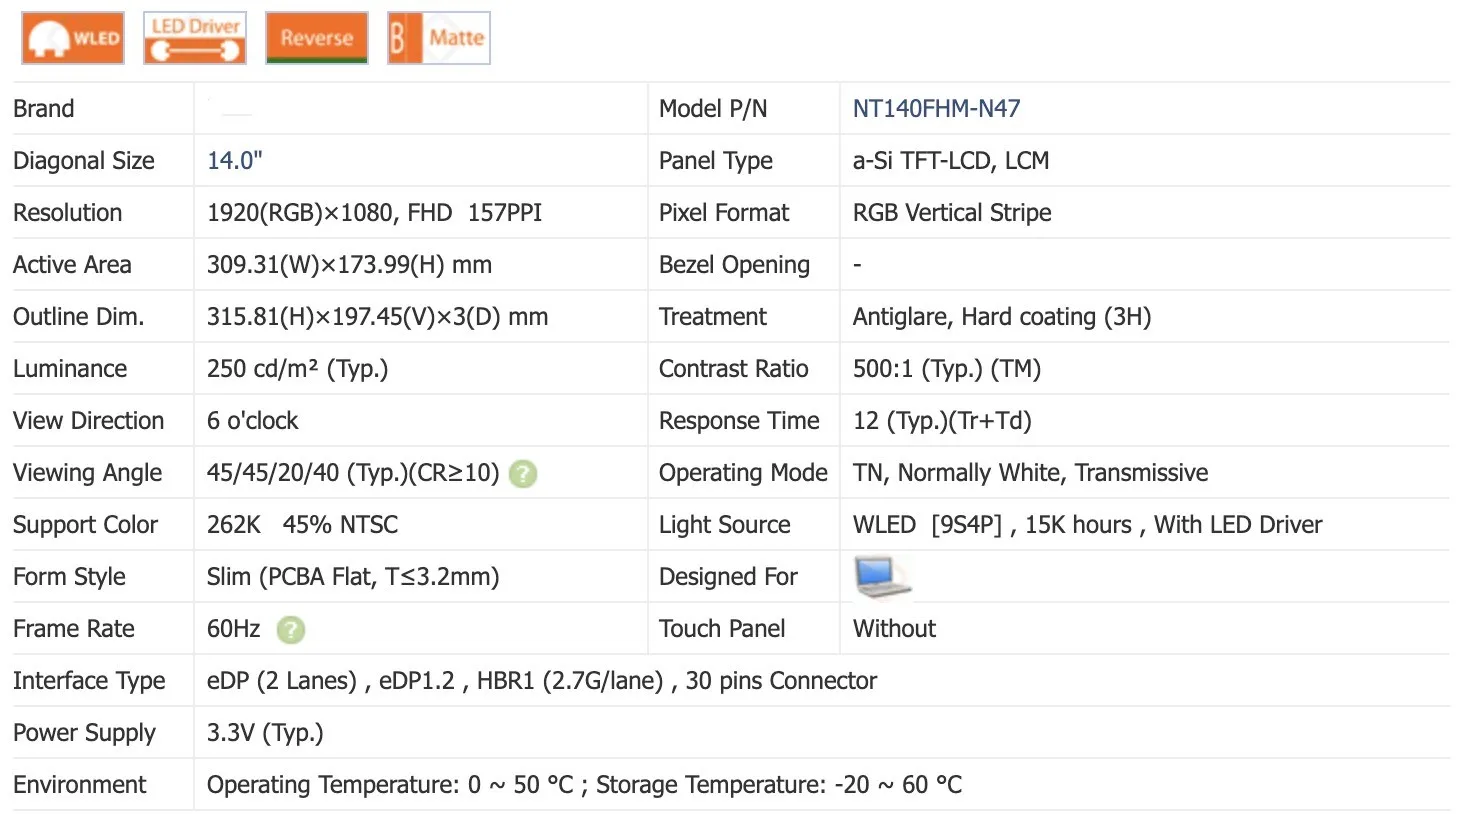1464x814 pixels.
Task: Select the frame rate value 60Hz
Action: (x=233, y=629)
